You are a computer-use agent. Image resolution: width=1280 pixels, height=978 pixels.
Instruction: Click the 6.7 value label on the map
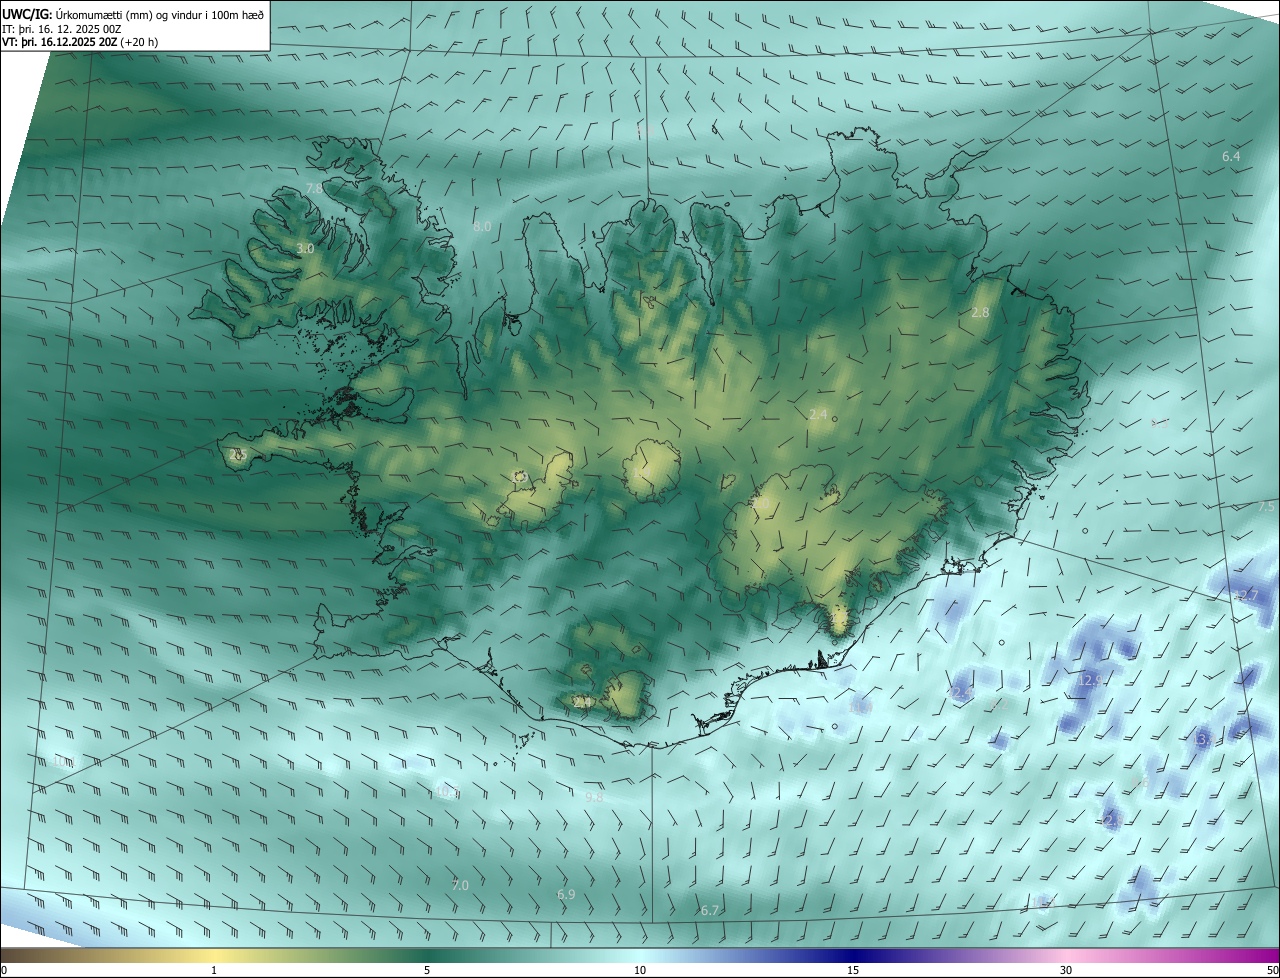[x=710, y=910]
